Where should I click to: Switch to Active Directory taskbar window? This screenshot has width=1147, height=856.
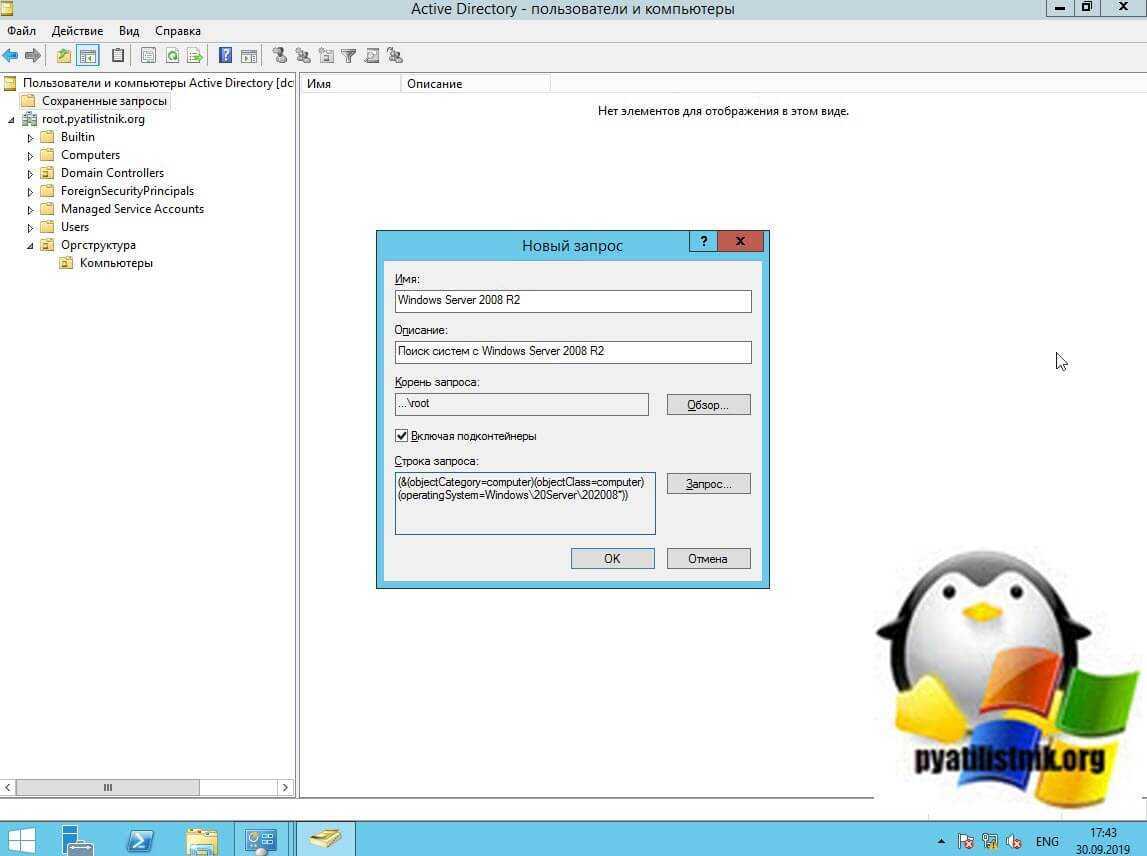coord(325,838)
